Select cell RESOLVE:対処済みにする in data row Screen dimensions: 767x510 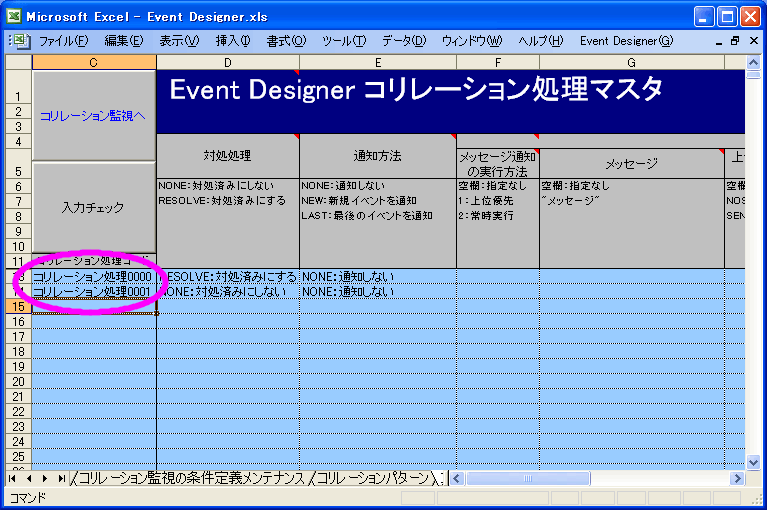coord(228,276)
